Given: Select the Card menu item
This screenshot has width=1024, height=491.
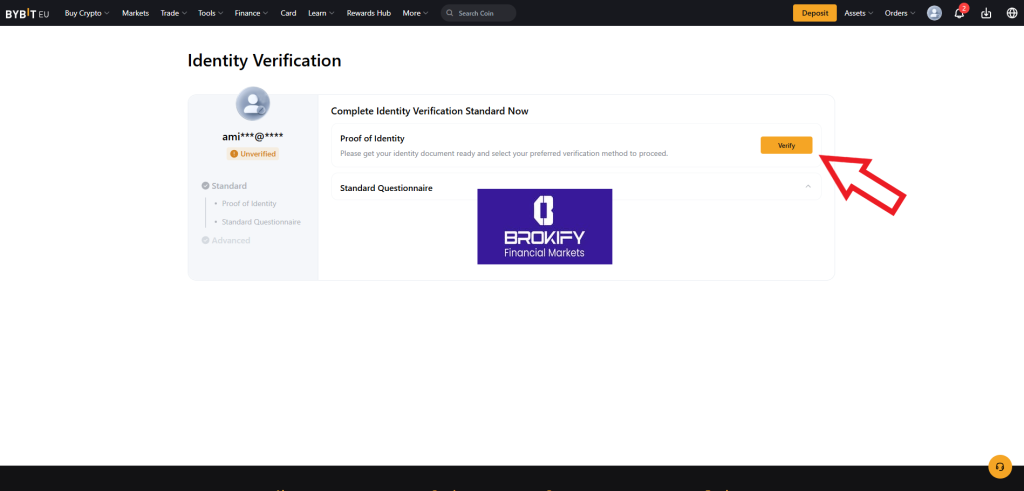Looking at the screenshot, I should point(288,13).
